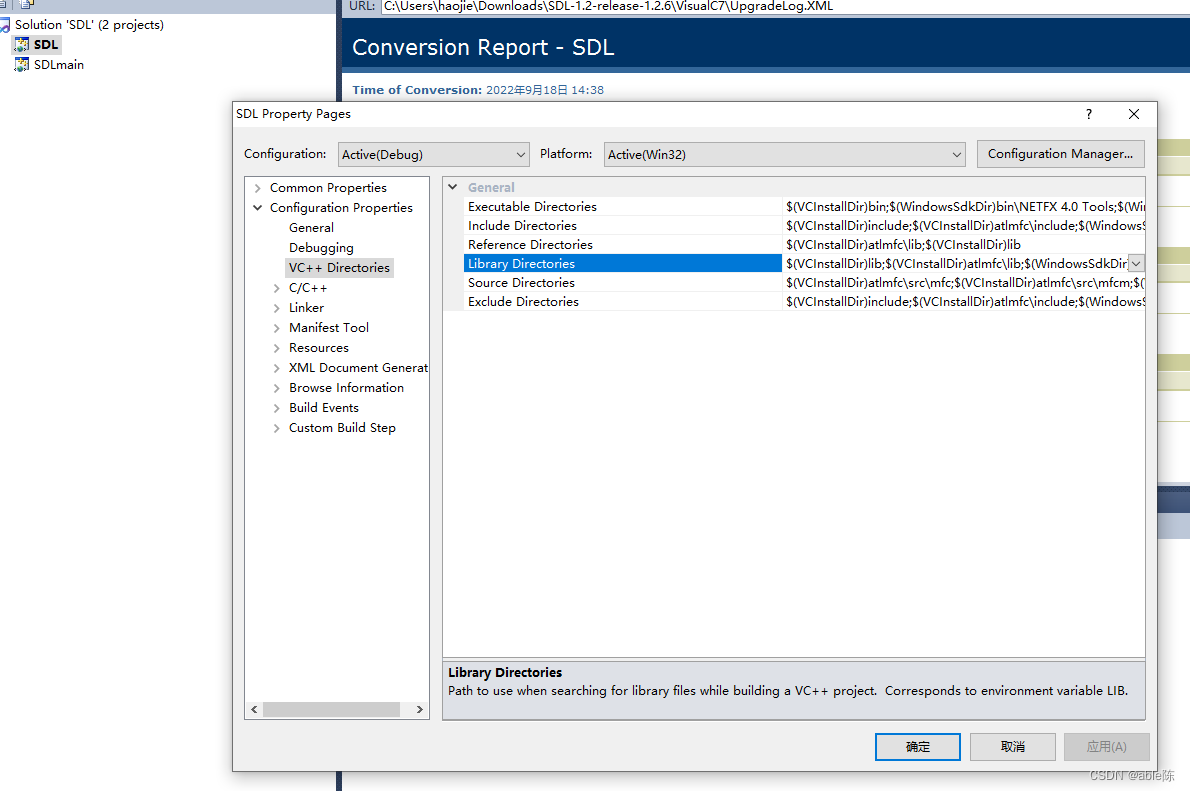Select Browse Information tree item

pos(346,387)
